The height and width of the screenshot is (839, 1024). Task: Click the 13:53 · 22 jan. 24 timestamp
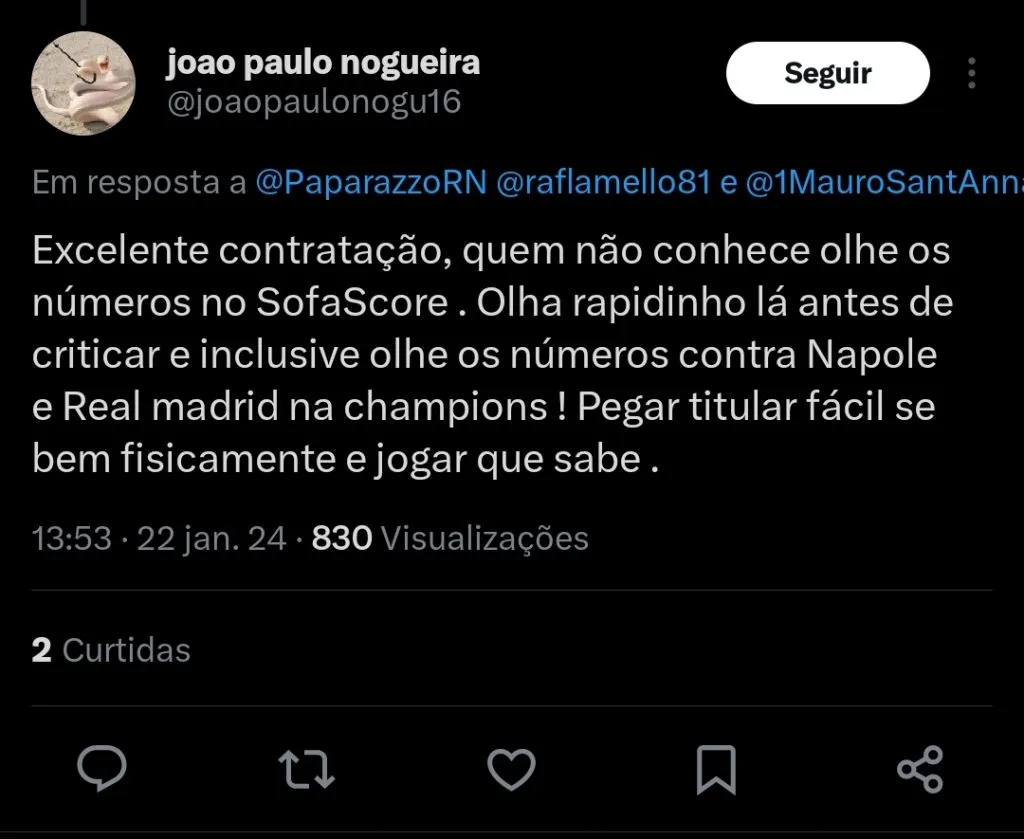point(160,539)
